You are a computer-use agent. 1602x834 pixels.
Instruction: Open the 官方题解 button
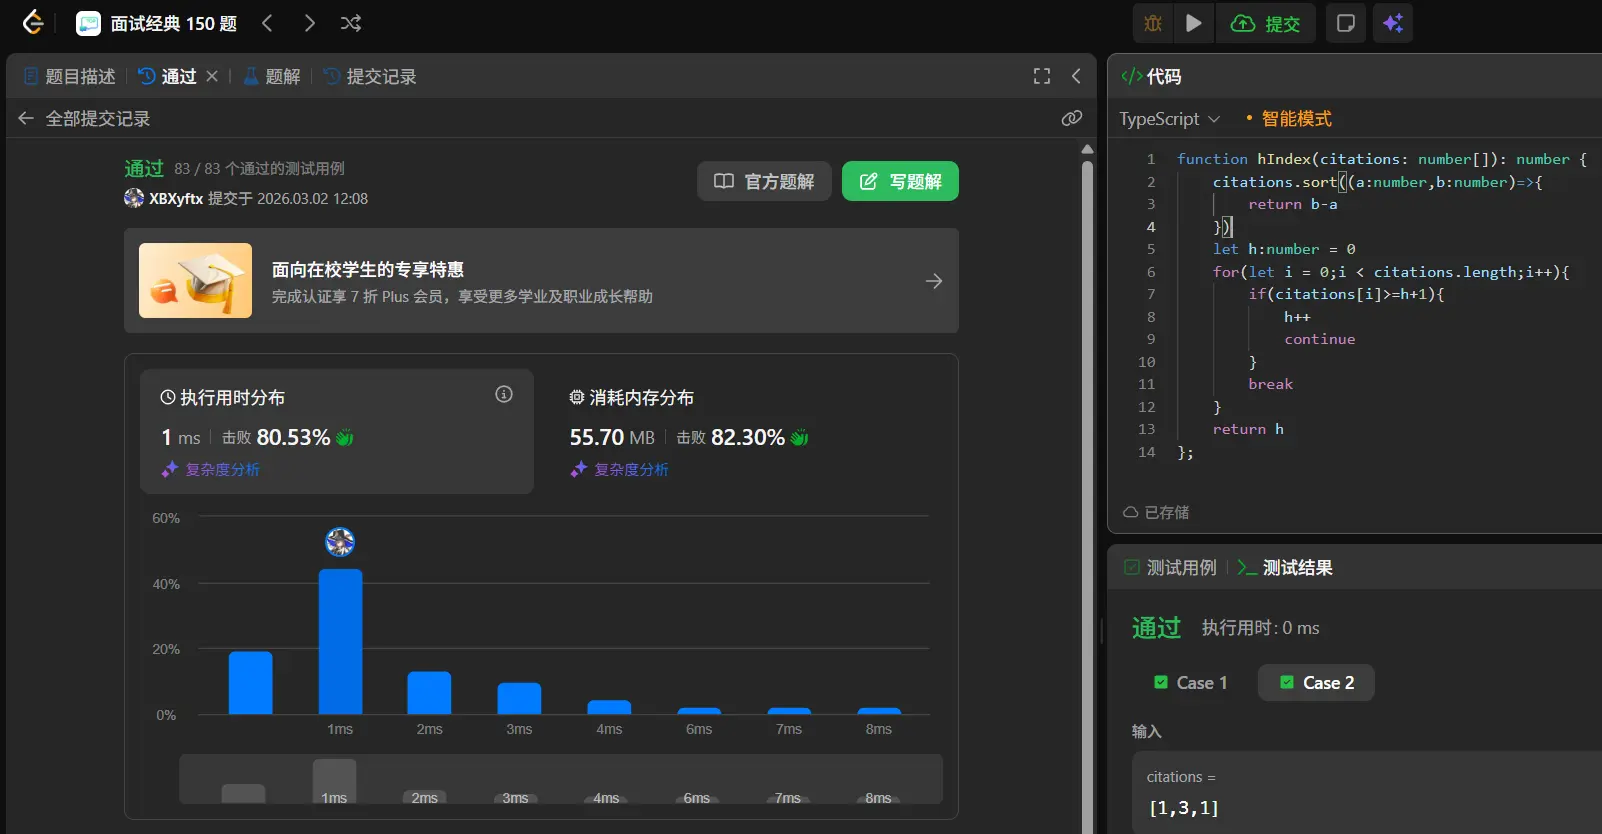tap(764, 181)
